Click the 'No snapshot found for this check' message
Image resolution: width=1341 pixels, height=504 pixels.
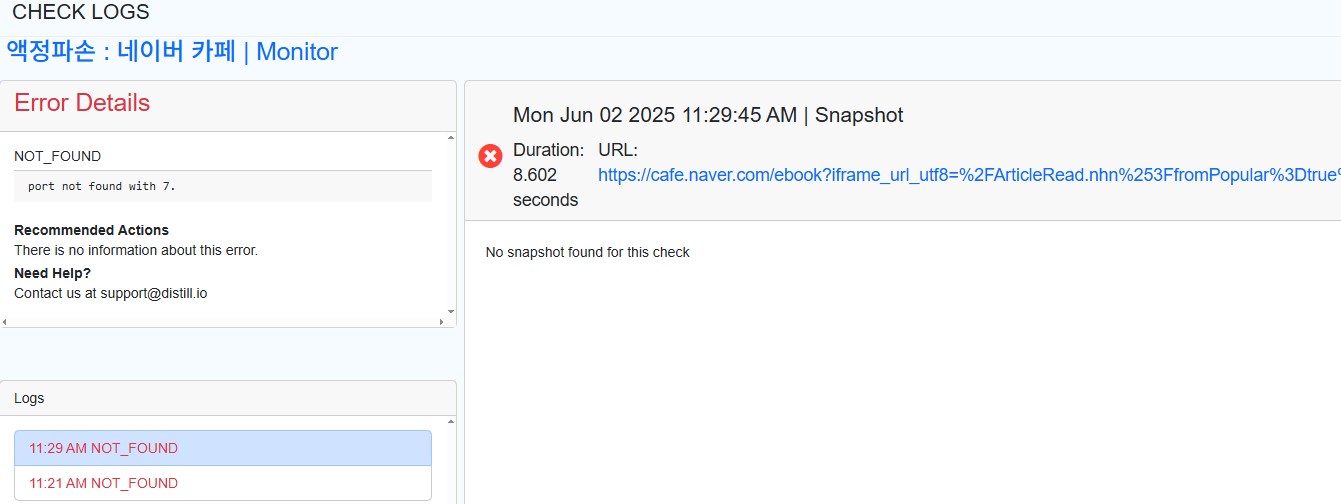tap(588, 252)
